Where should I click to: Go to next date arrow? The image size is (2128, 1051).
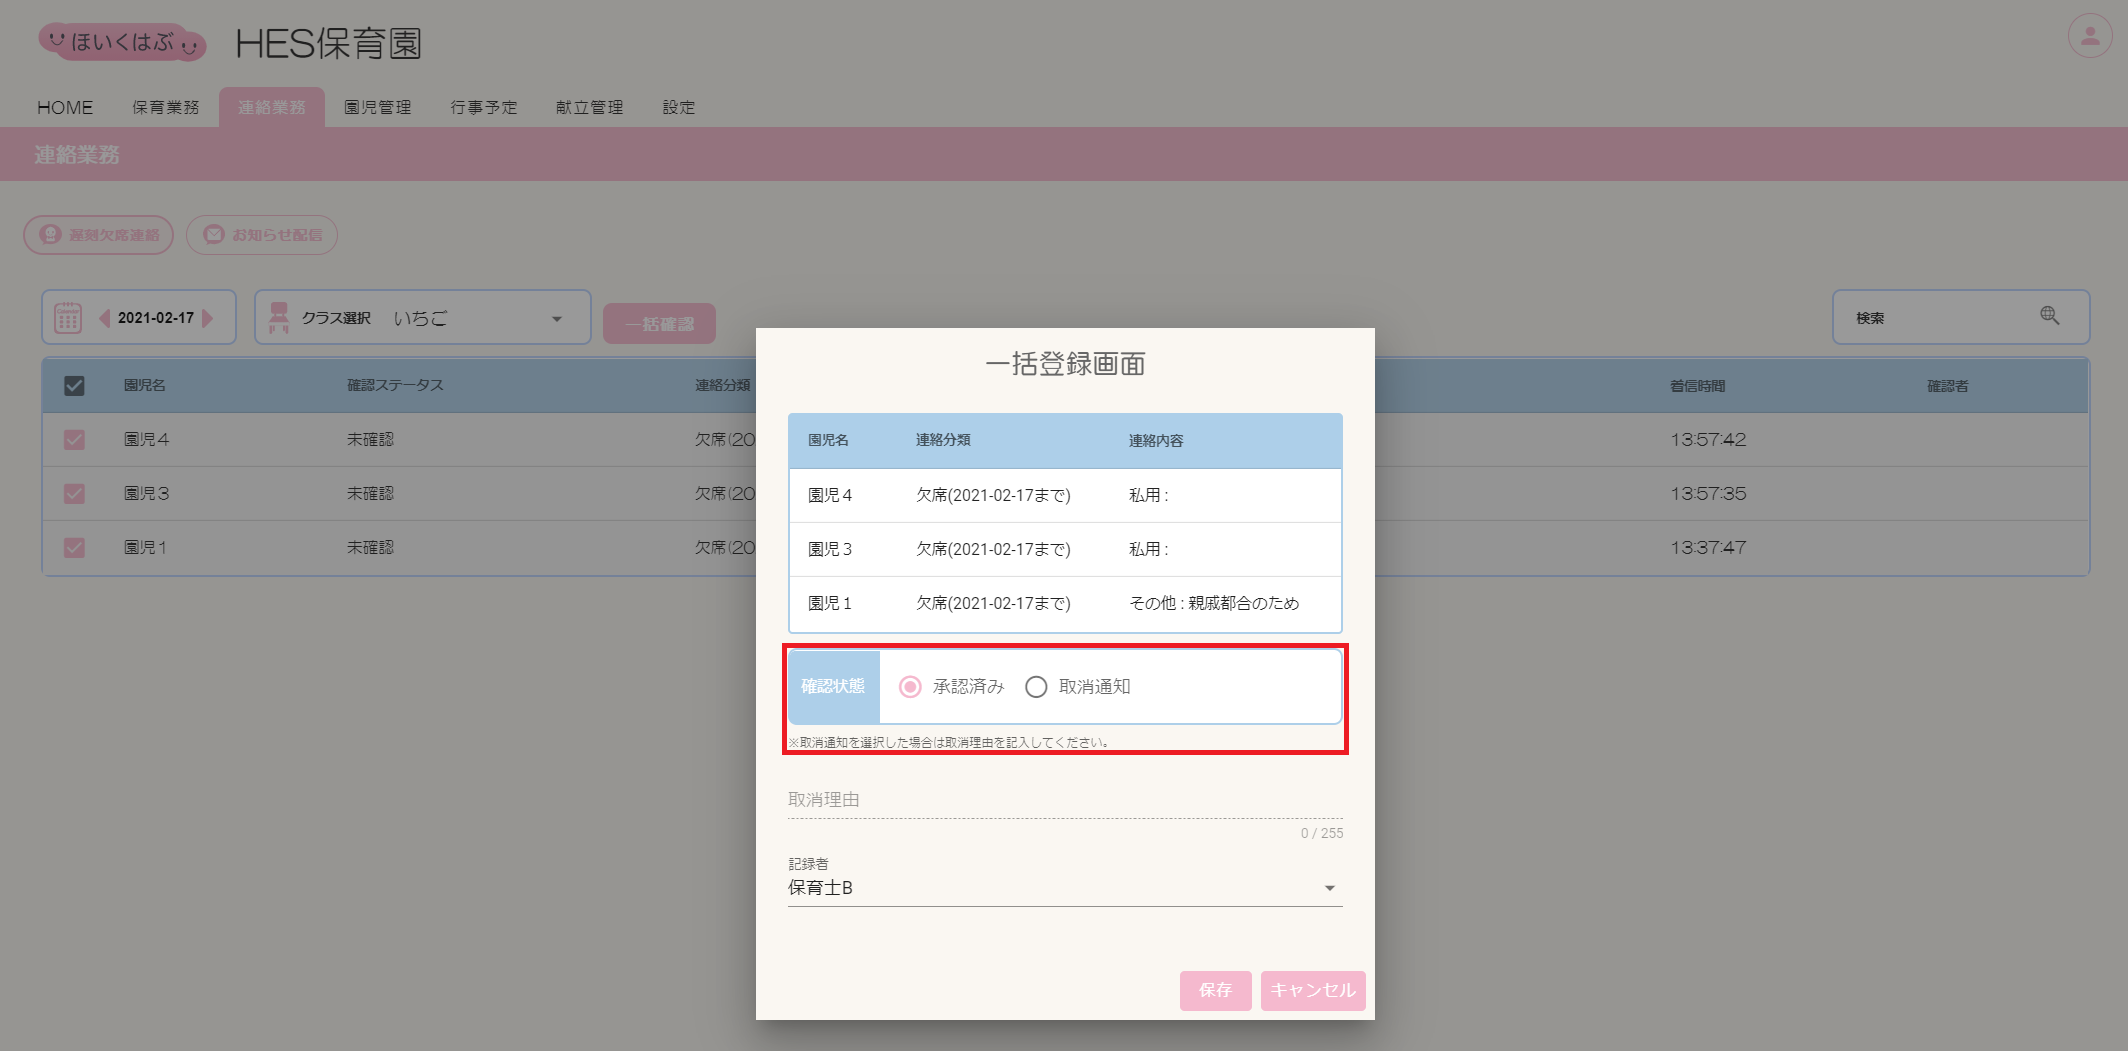[208, 318]
